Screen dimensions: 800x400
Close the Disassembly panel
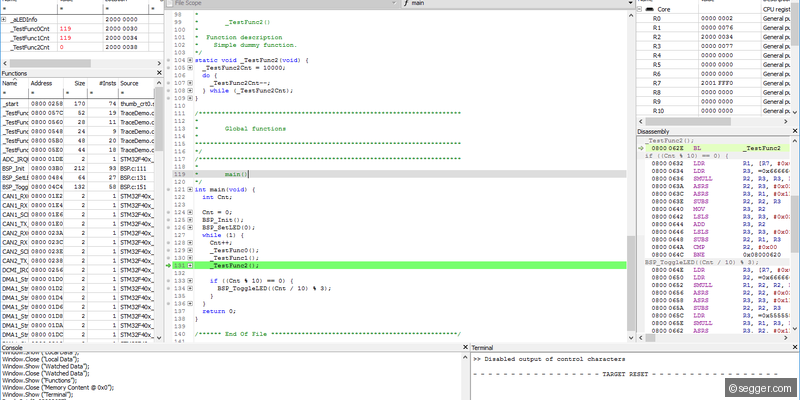coord(794,130)
